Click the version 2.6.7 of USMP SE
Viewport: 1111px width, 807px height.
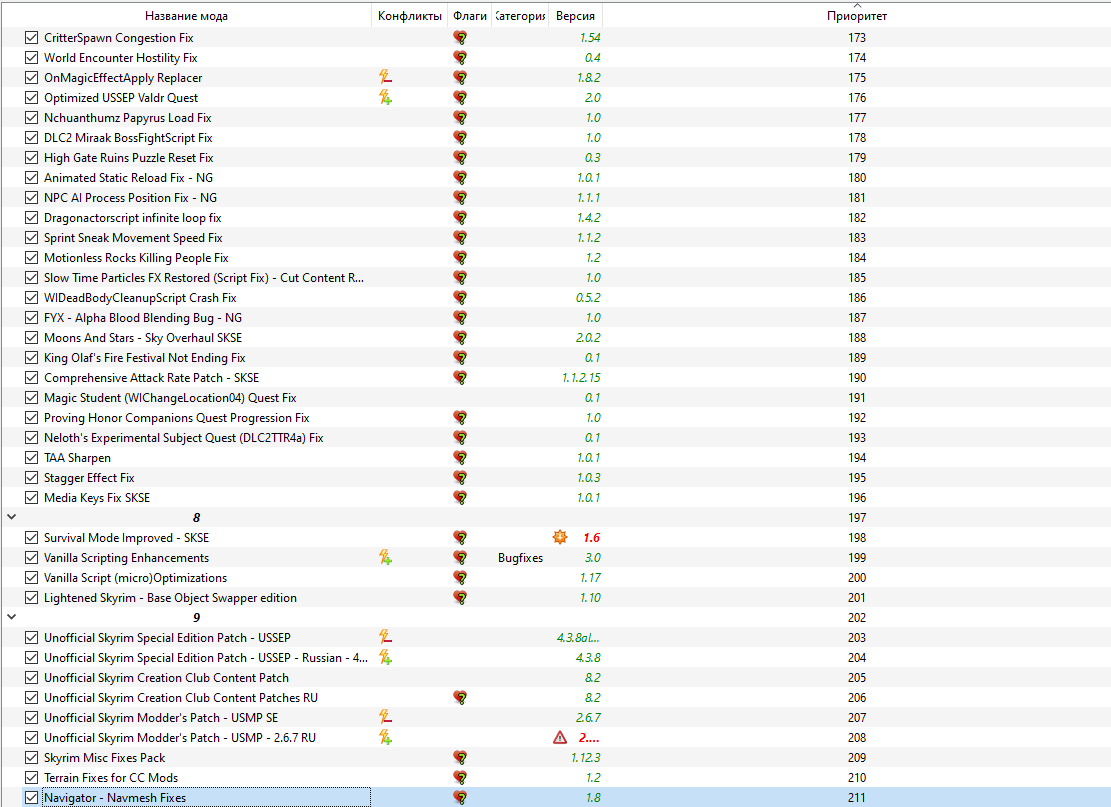coord(588,718)
